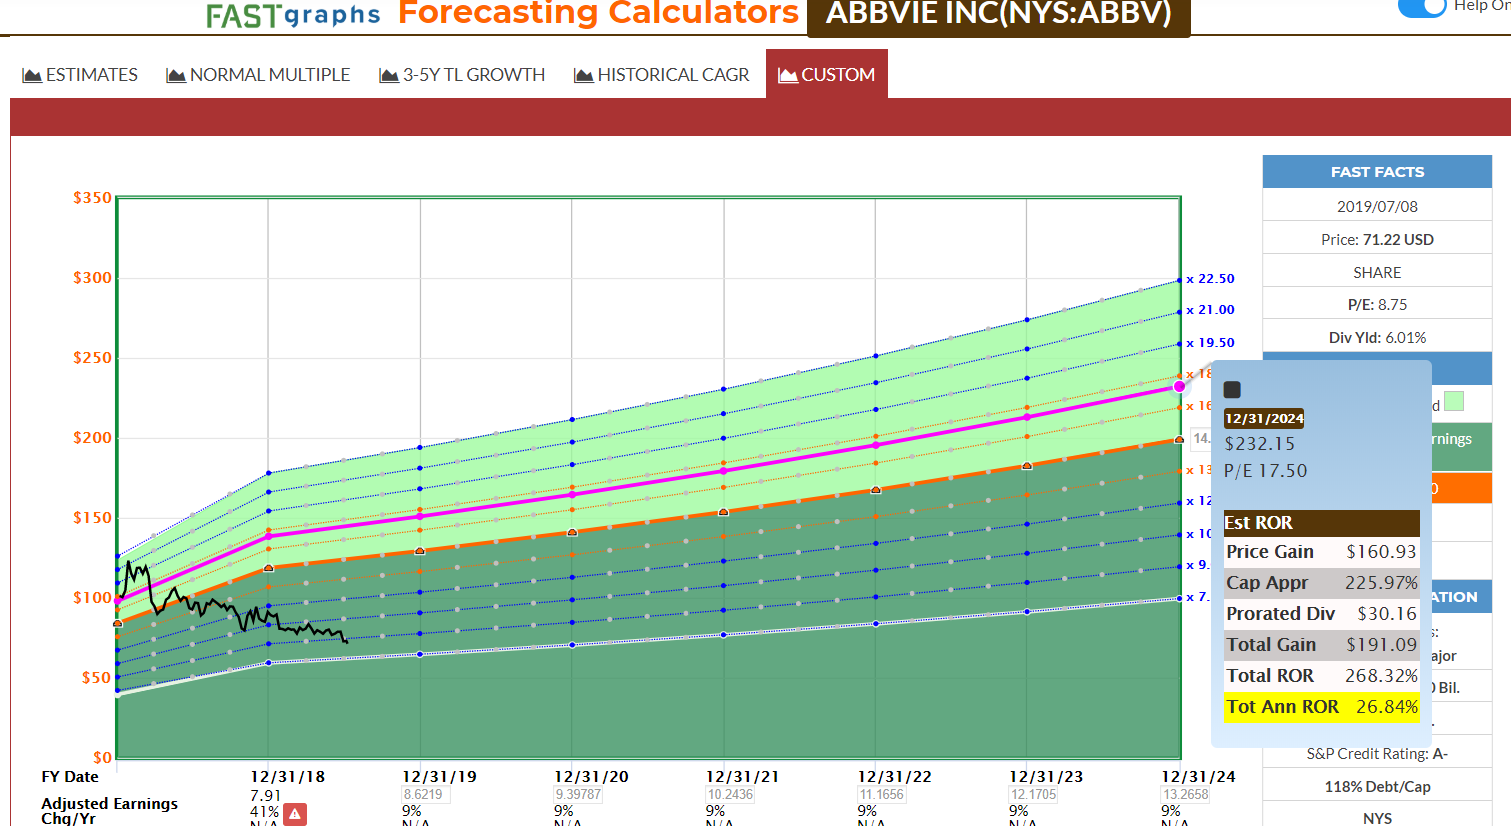The image size is (1511, 826).
Task: Select the CUSTOM tab
Action: coord(827,75)
